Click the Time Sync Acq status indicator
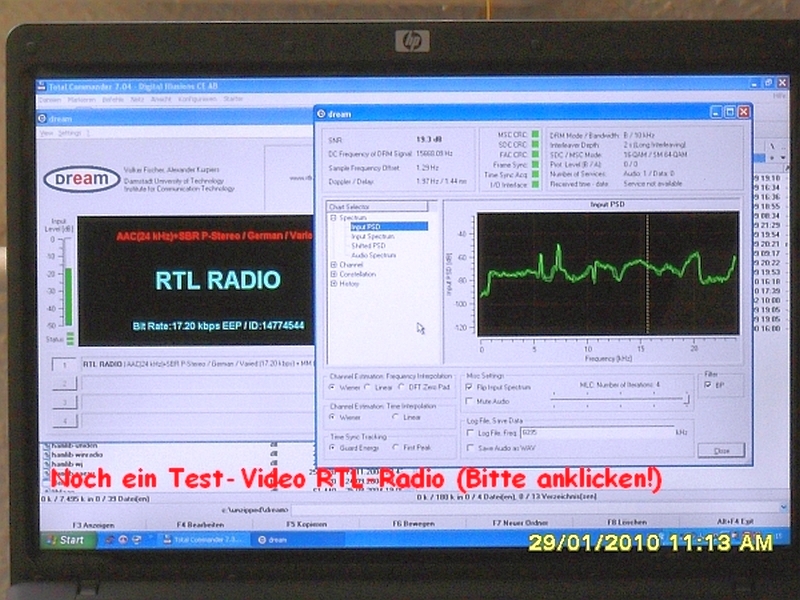800x600 pixels. [x=535, y=174]
